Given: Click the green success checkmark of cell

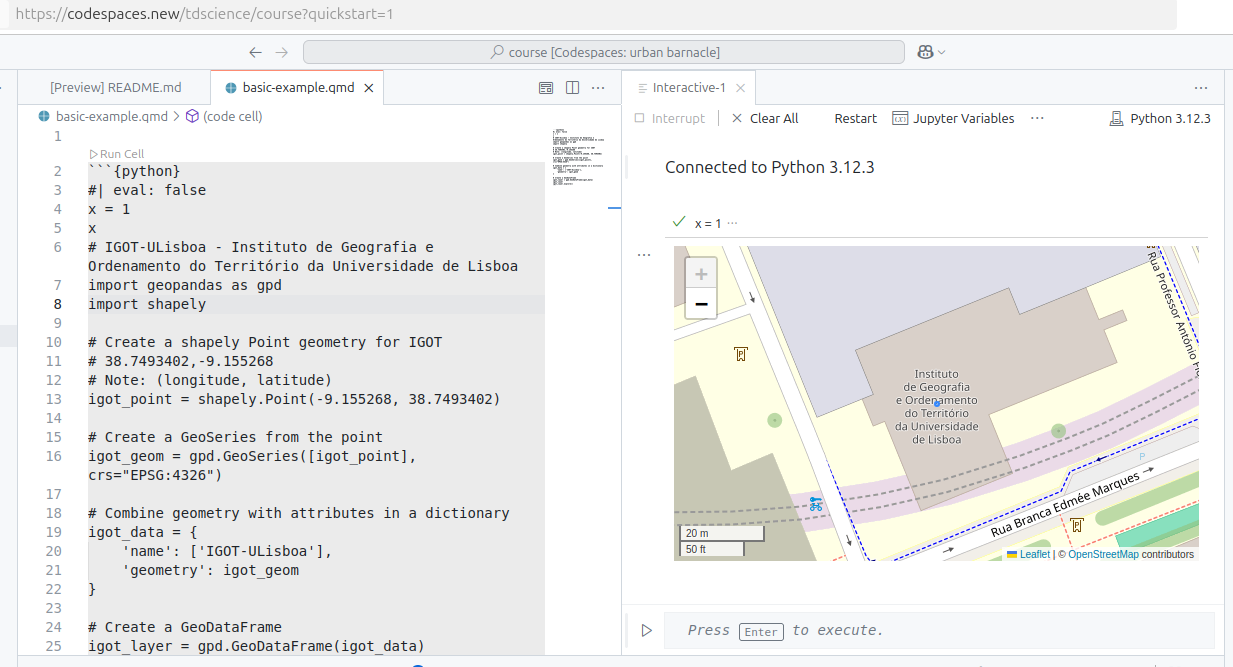Looking at the screenshot, I should tap(679, 222).
